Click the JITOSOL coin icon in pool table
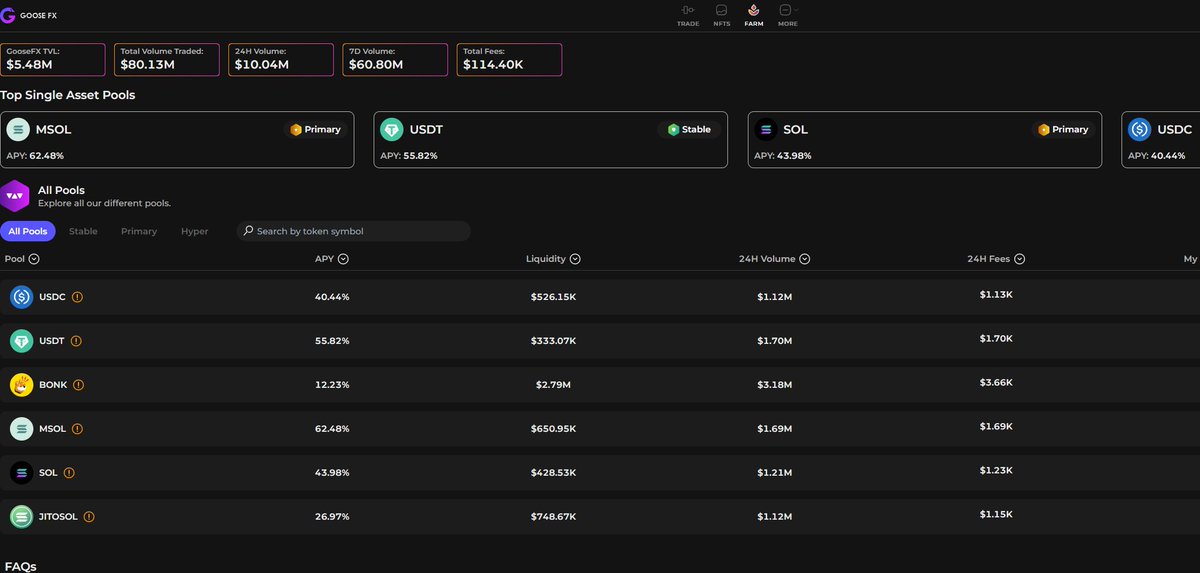1200x573 pixels. click(x=21, y=517)
